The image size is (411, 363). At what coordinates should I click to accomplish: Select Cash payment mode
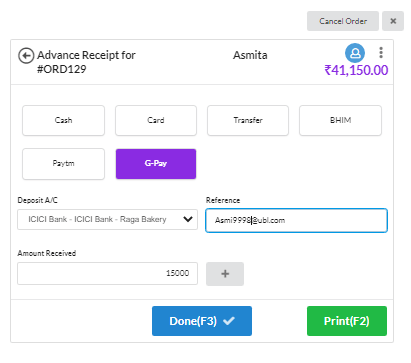63,120
